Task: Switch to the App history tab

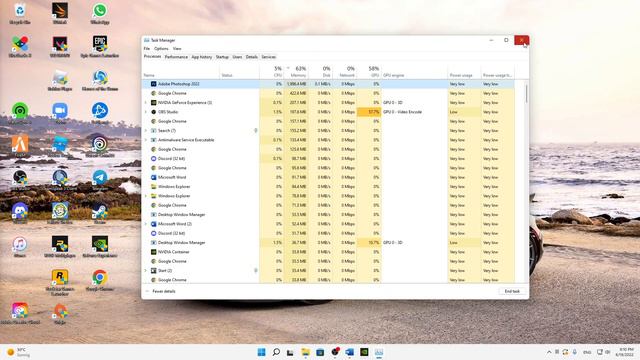Action: pyautogui.click(x=202, y=57)
